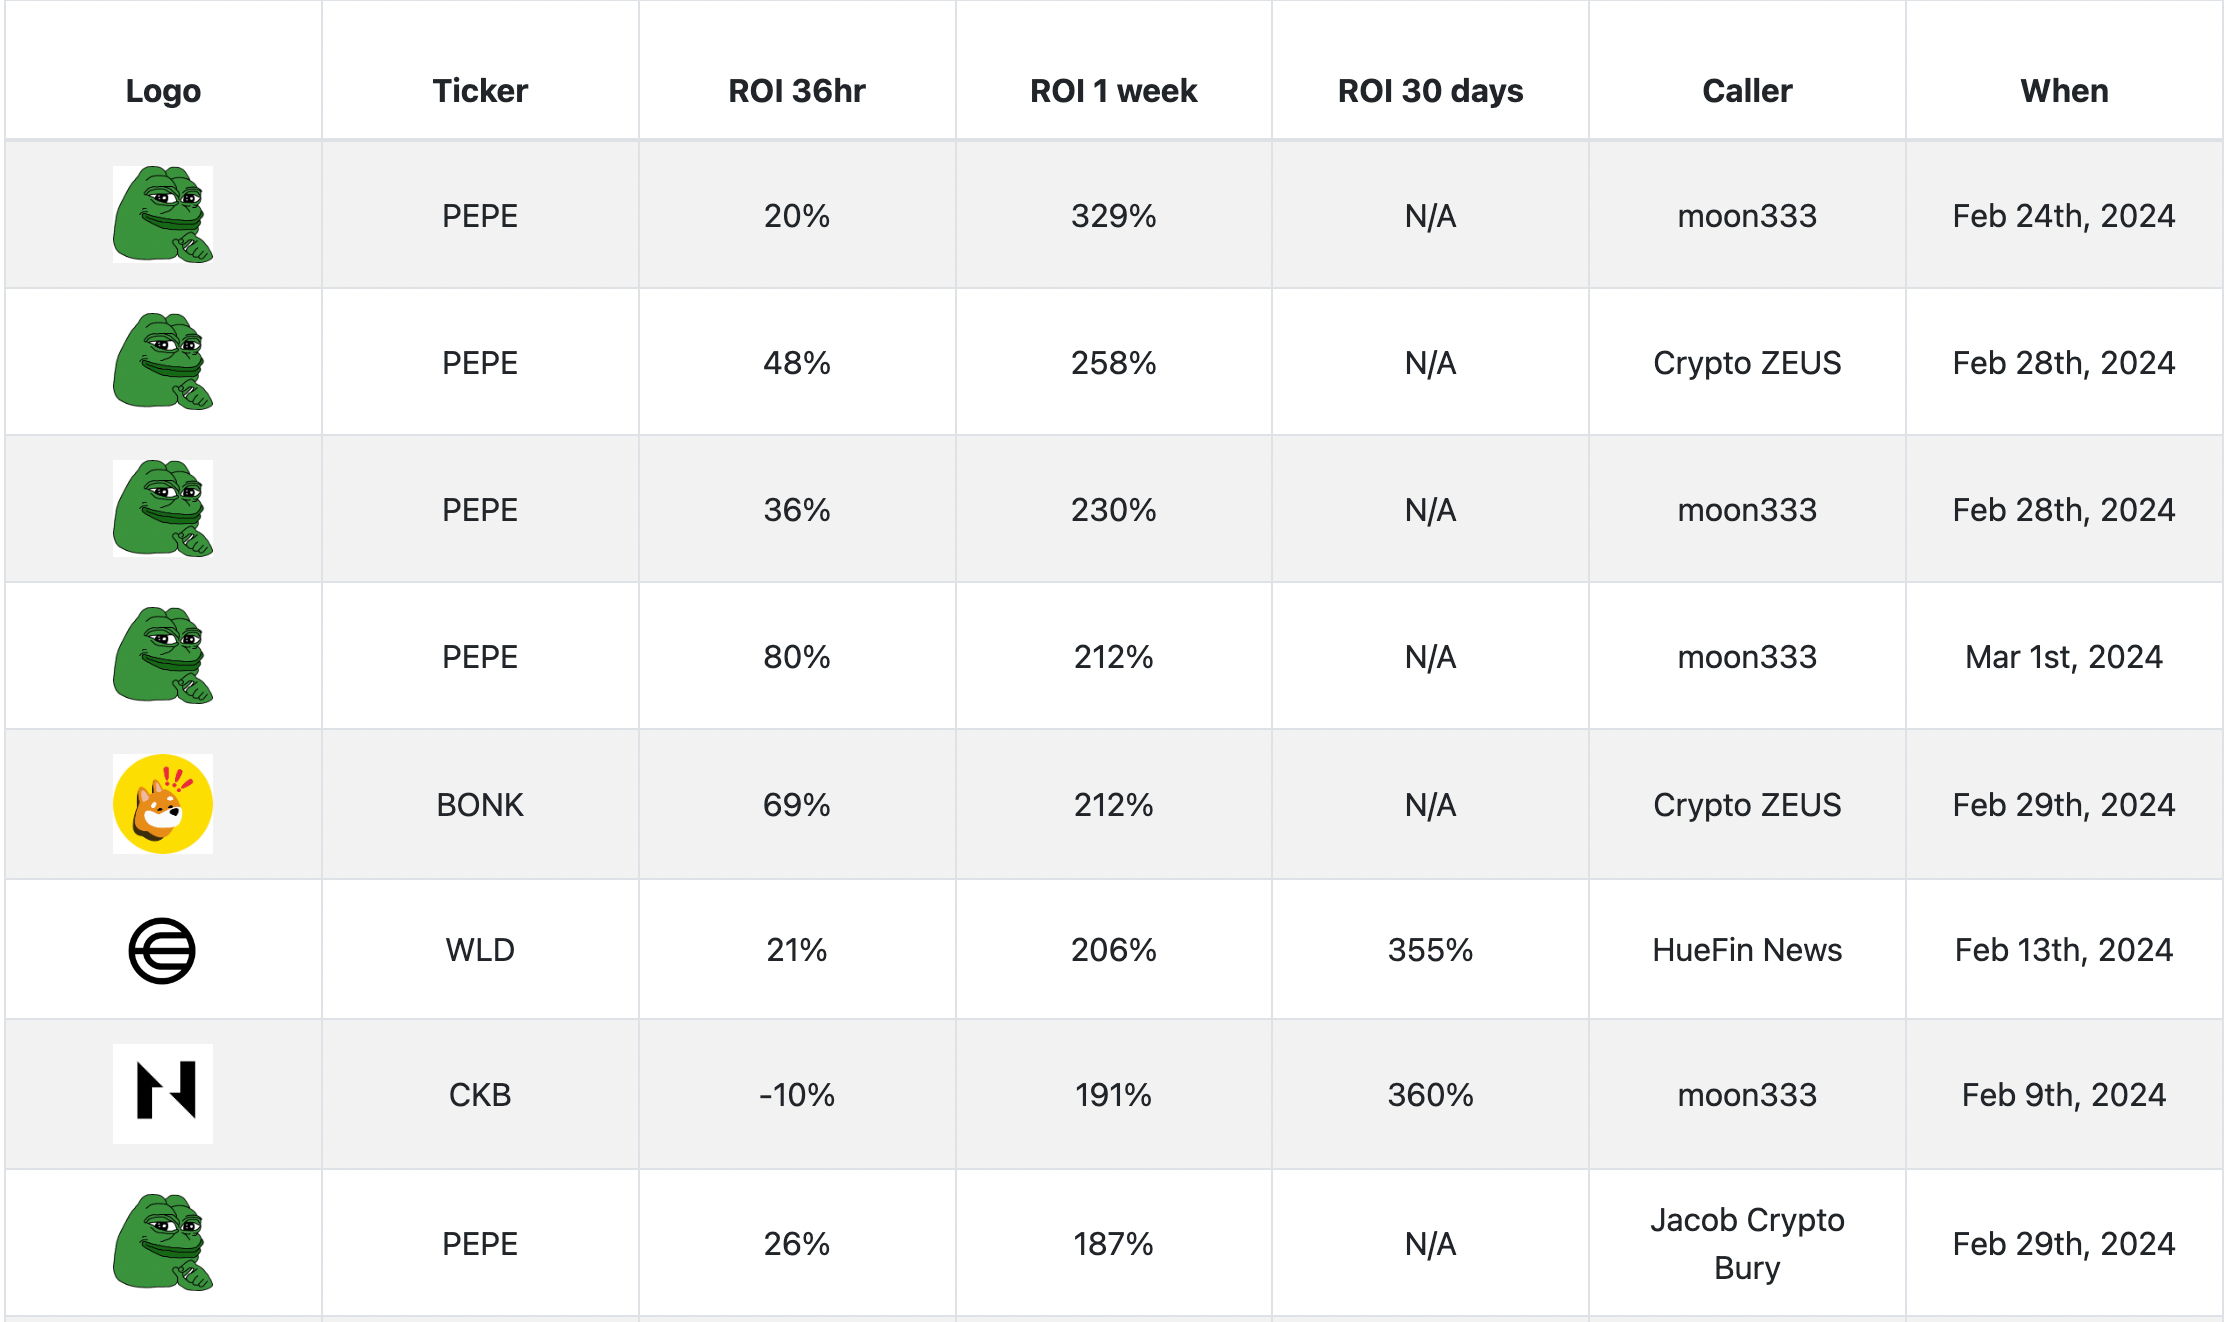Screen dimensions: 2228x1322
Task: Sort by the ROI 36hr column header
Action: (x=797, y=91)
